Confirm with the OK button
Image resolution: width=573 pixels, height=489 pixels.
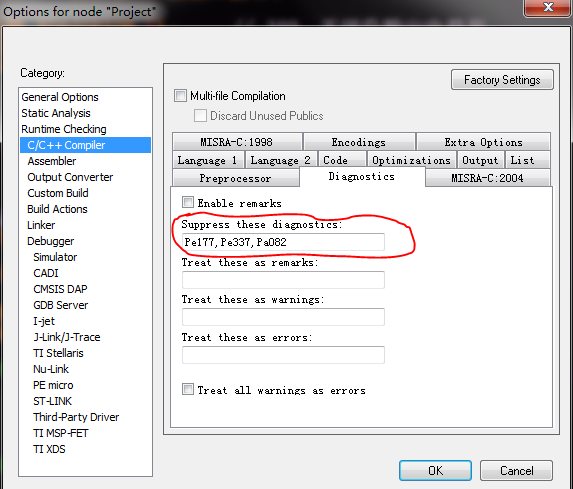click(435, 470)
